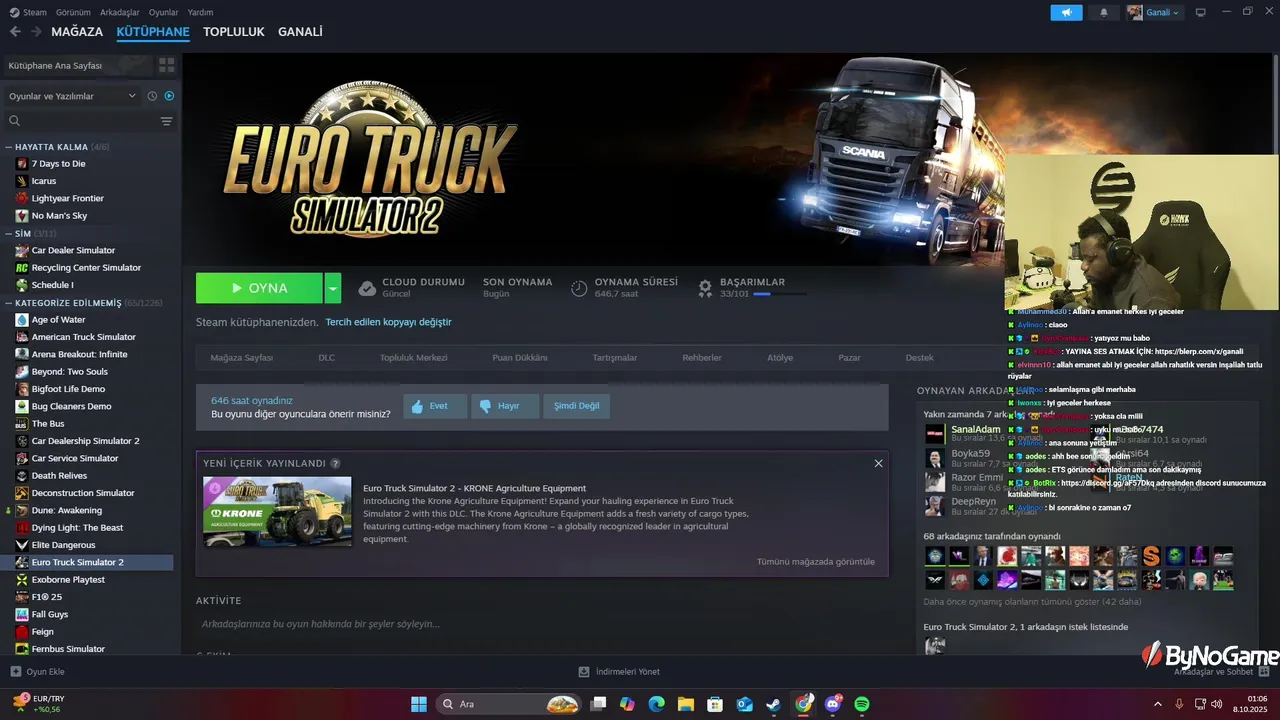Viewport: 1280px width, 720px height.
Task: Open the Steam menu
Action: (x=28, y=12)
